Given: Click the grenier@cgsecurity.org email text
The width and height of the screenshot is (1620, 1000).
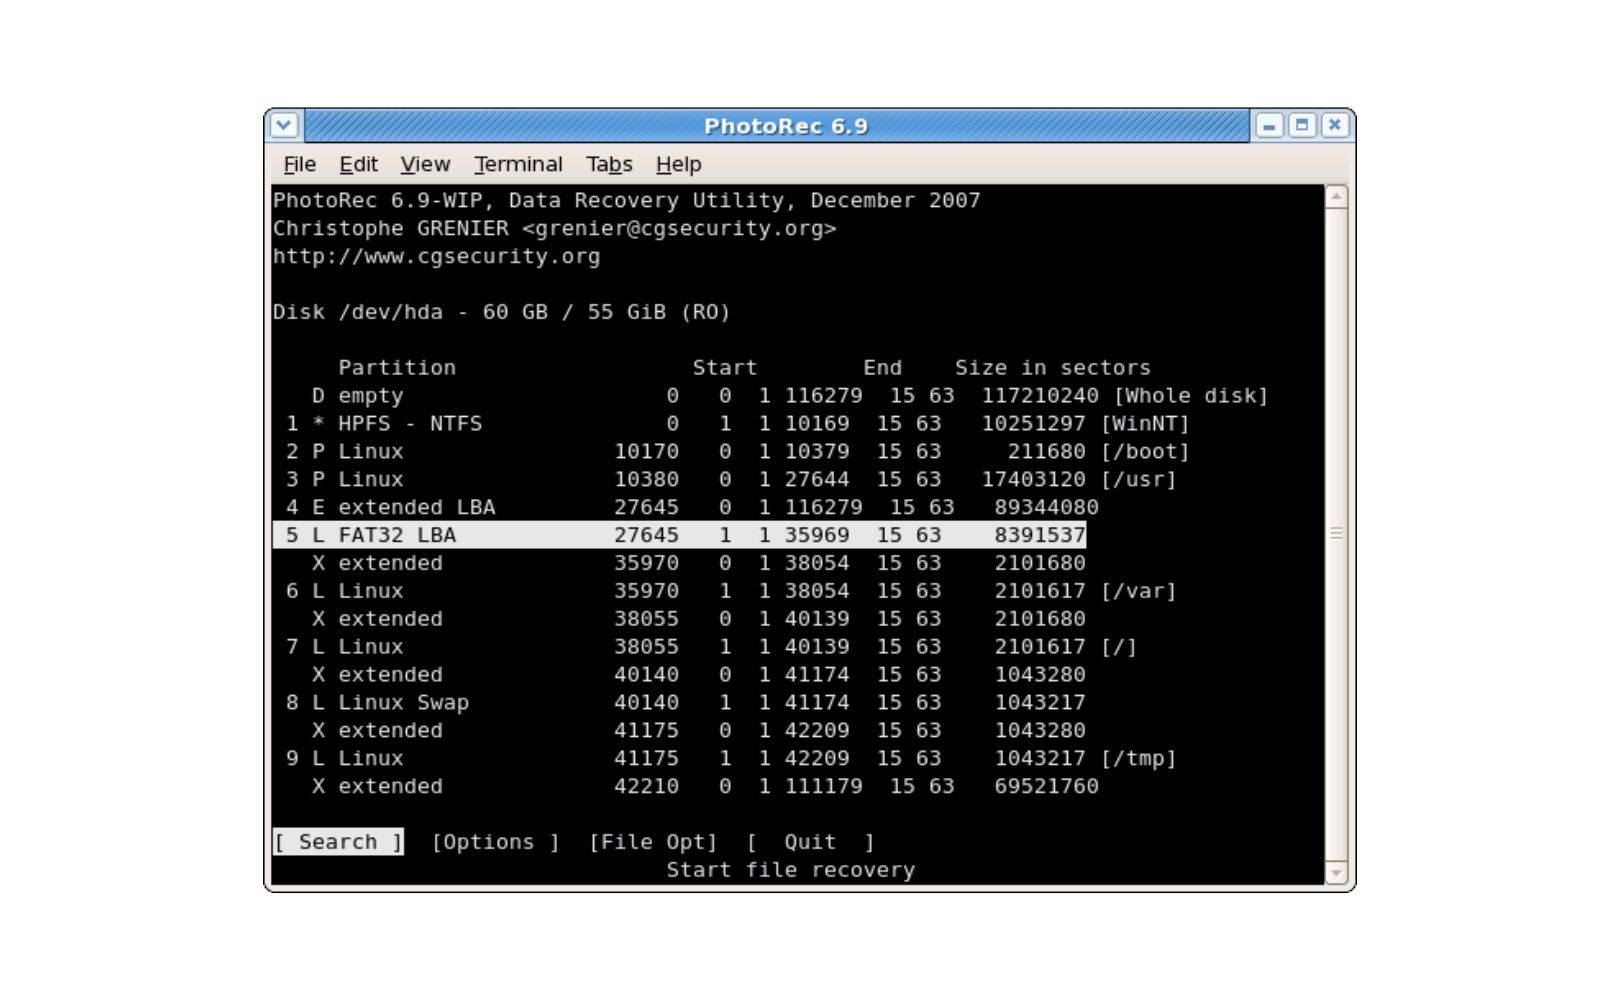Looking at the screenshot, I should (679, 228).
